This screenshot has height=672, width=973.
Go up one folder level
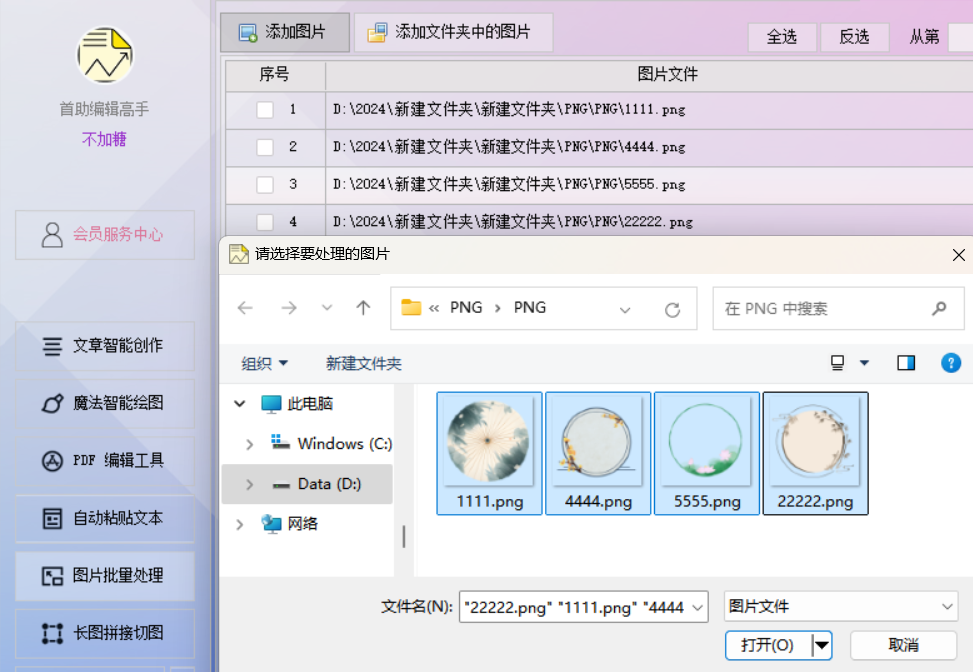(x=364, y=308)
